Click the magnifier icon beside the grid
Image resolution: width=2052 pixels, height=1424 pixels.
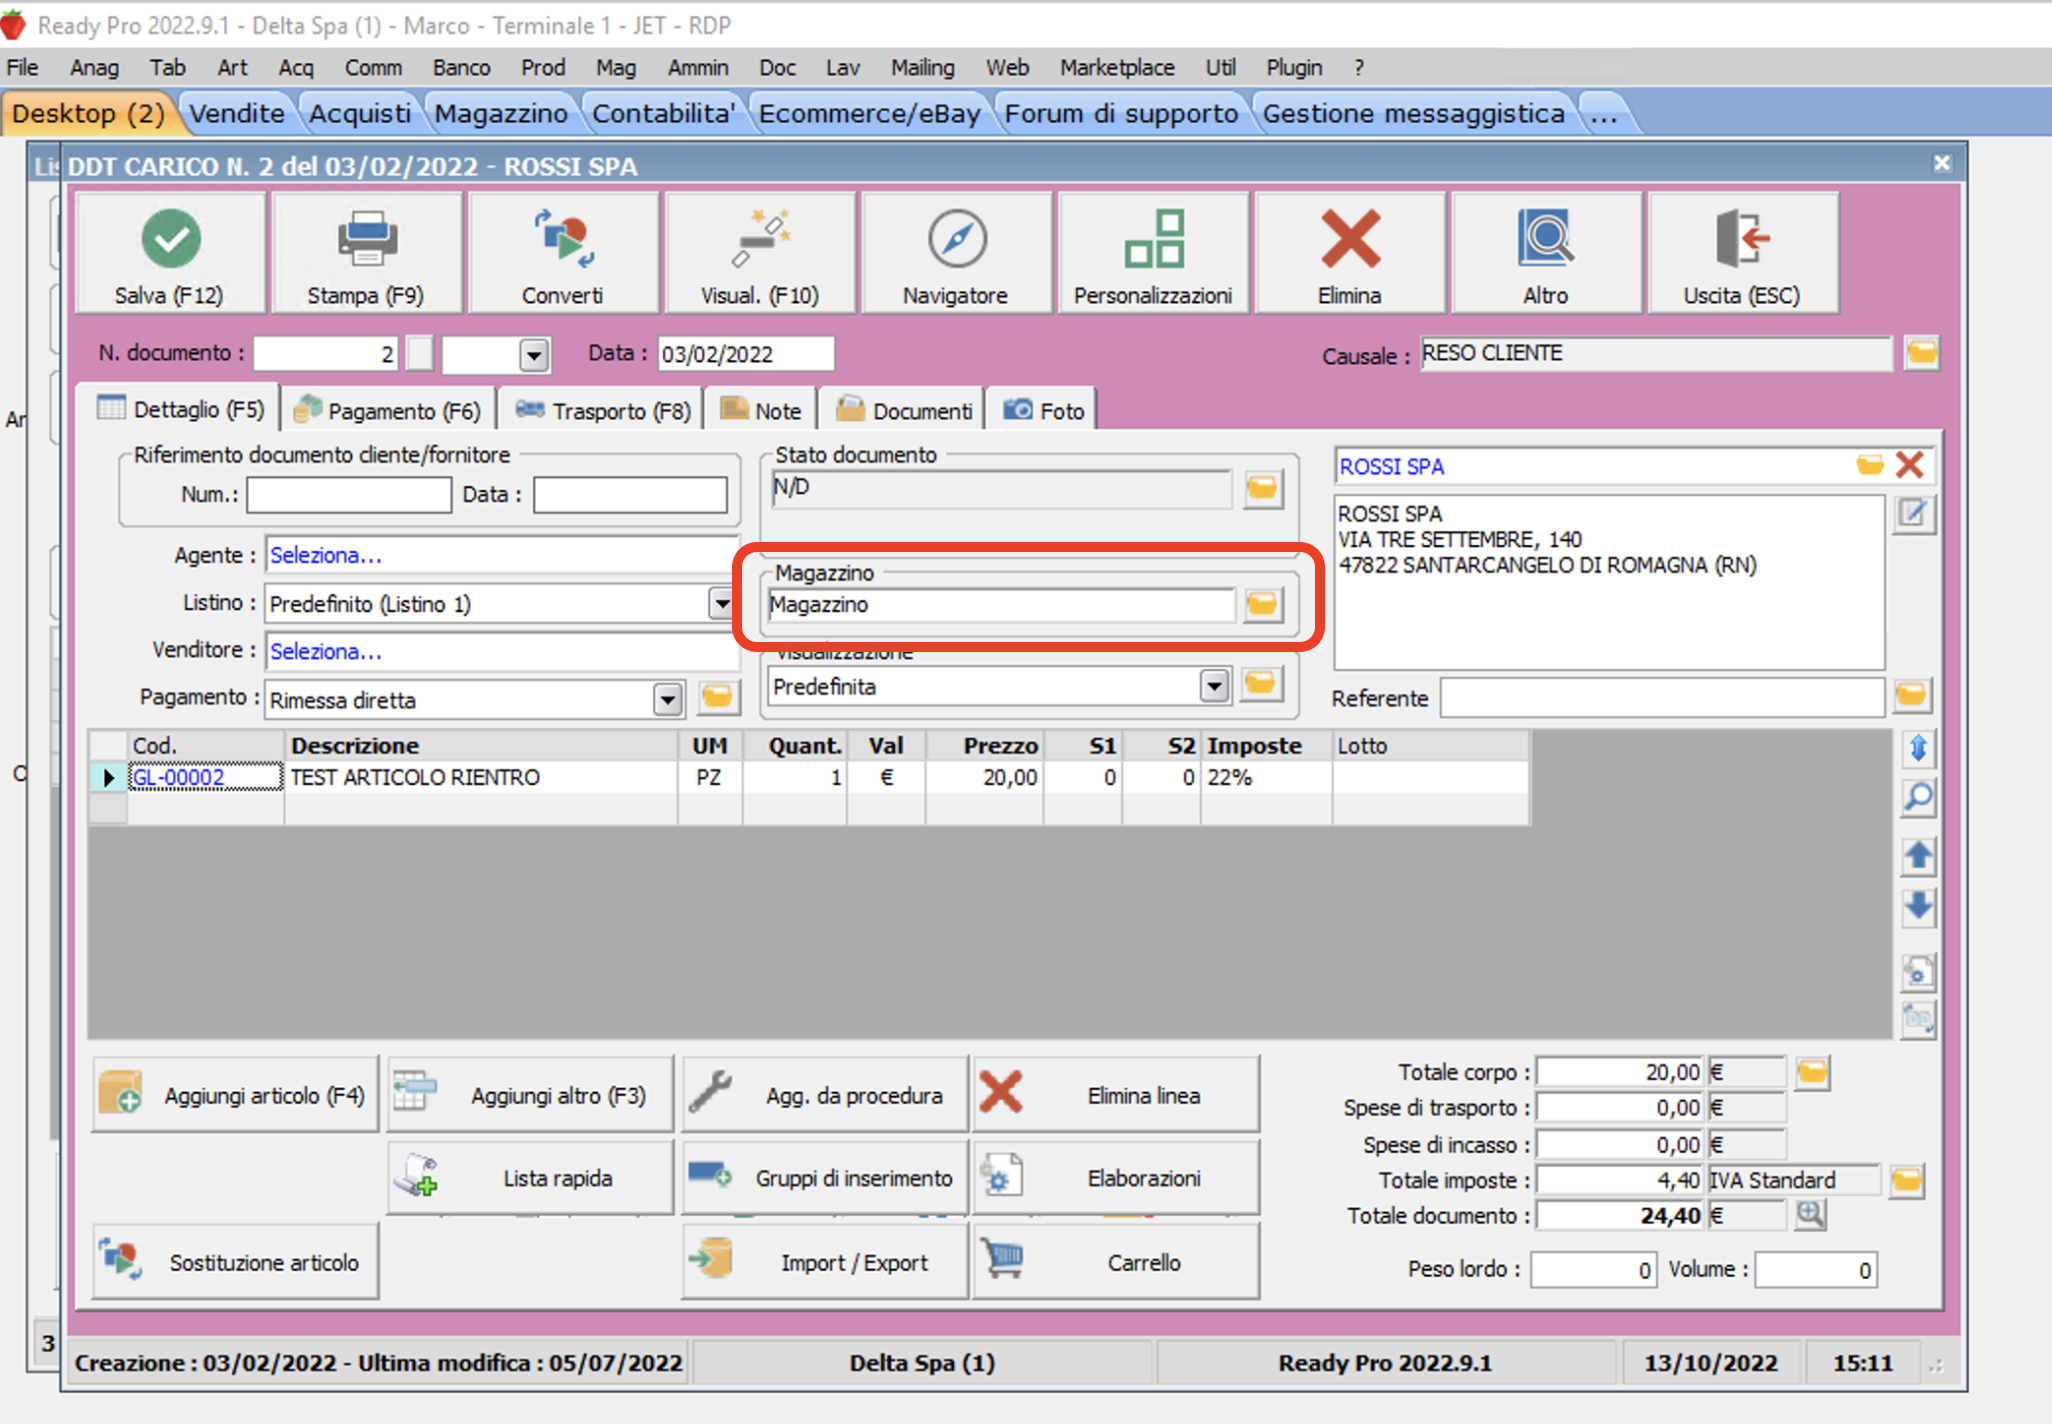1918,798
